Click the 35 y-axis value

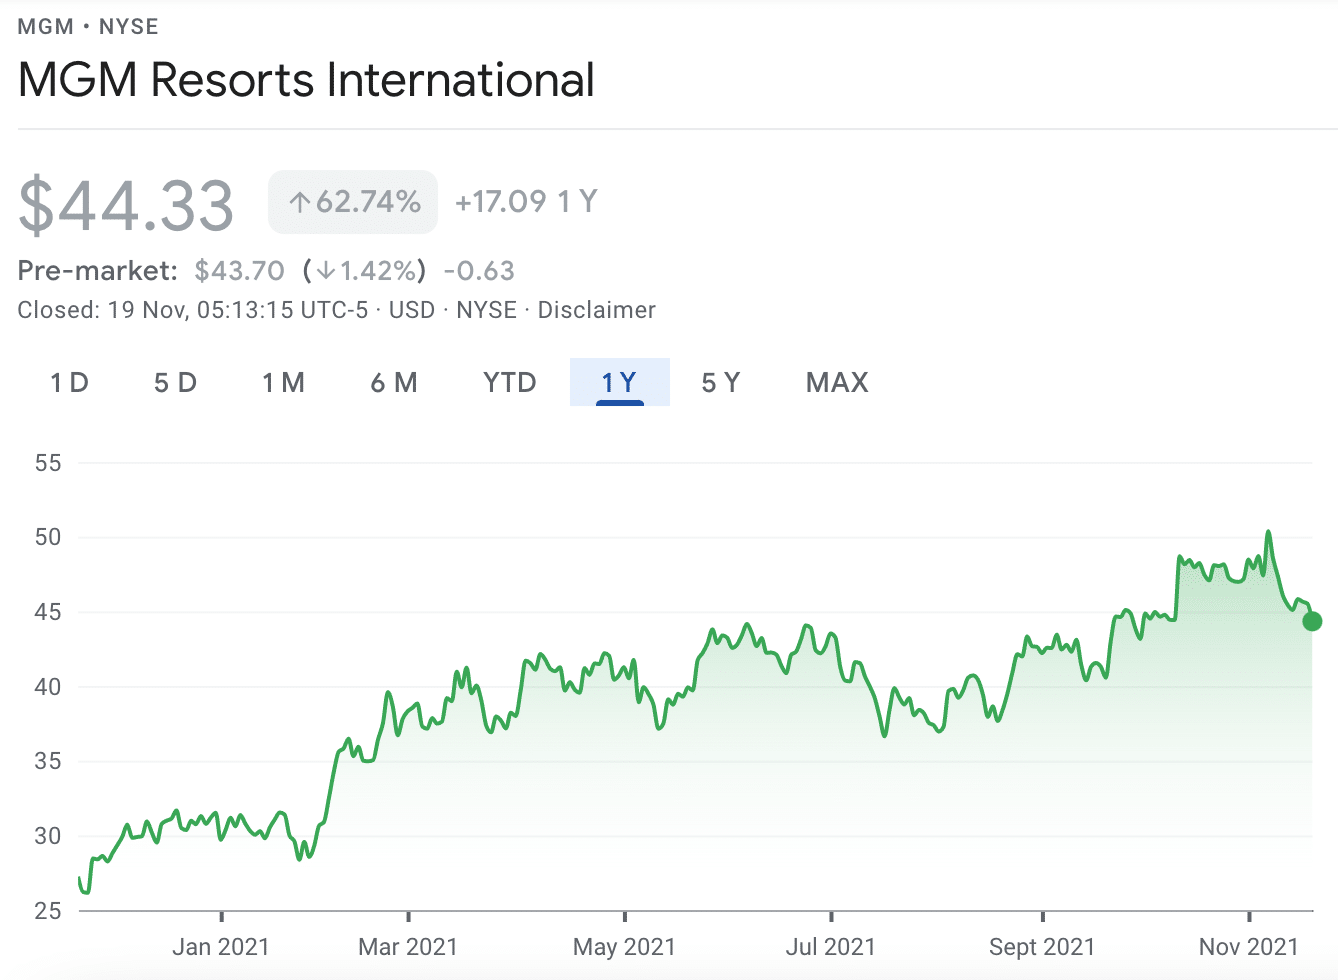coord(48,761)
